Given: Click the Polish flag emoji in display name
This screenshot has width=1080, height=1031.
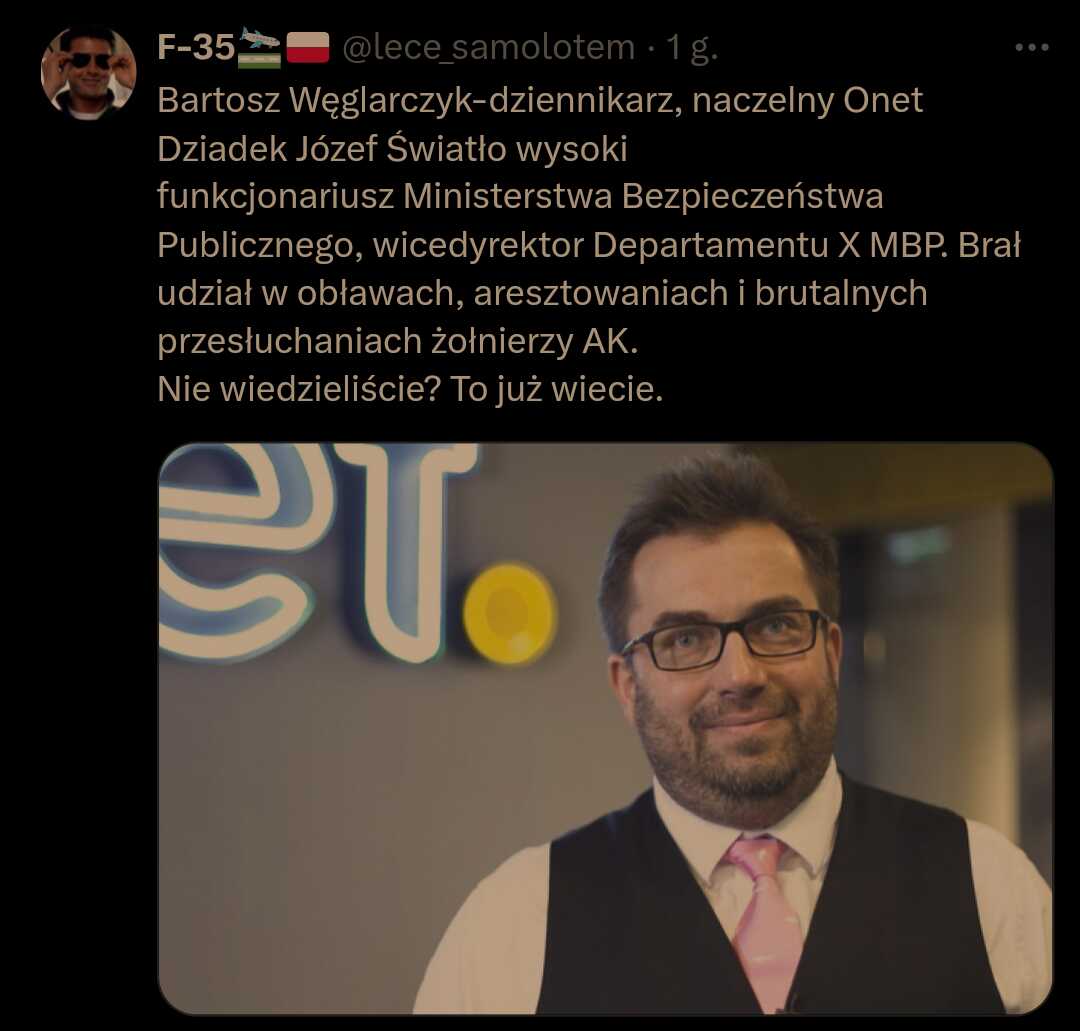Looking at the screenshot, I should tap(307, 48).
